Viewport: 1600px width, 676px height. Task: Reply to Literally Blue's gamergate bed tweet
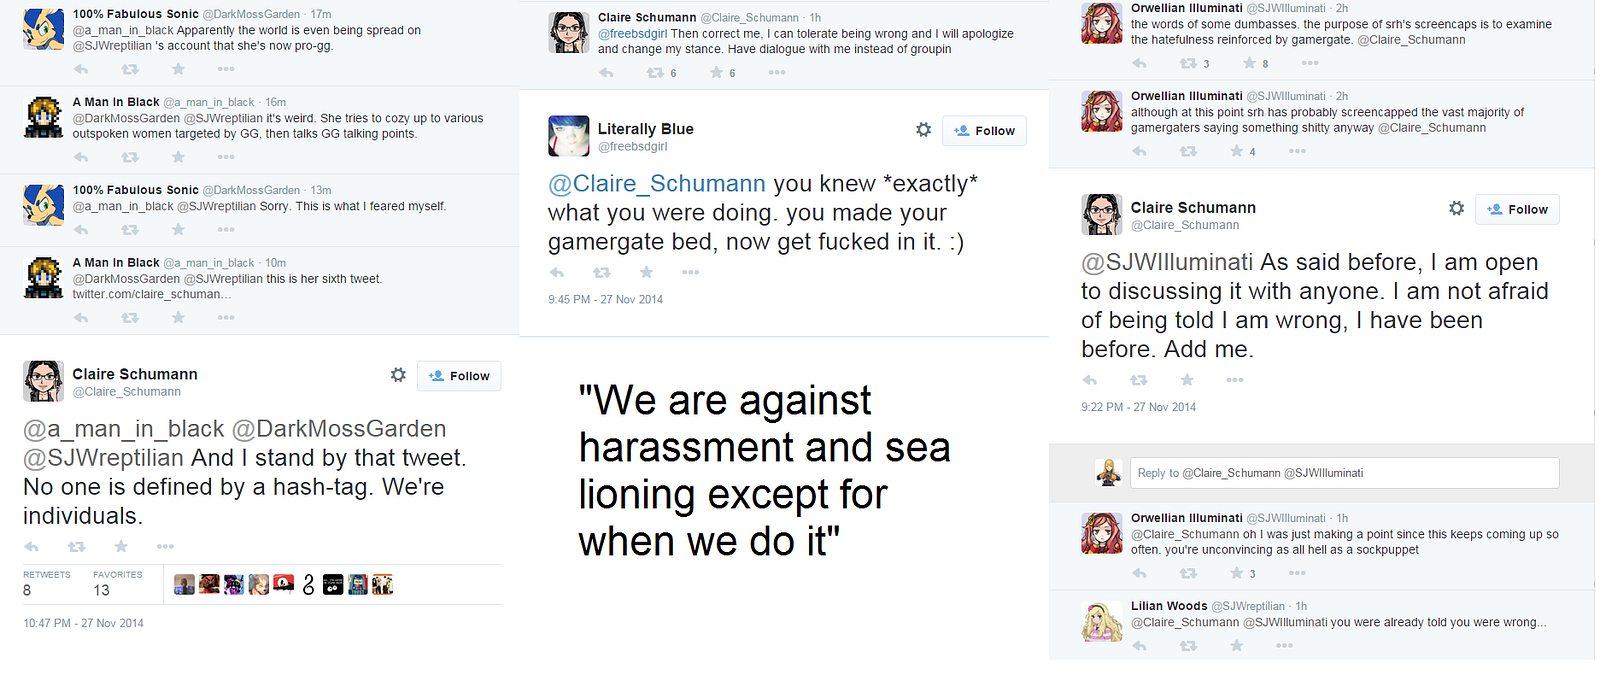coord(557,272)
